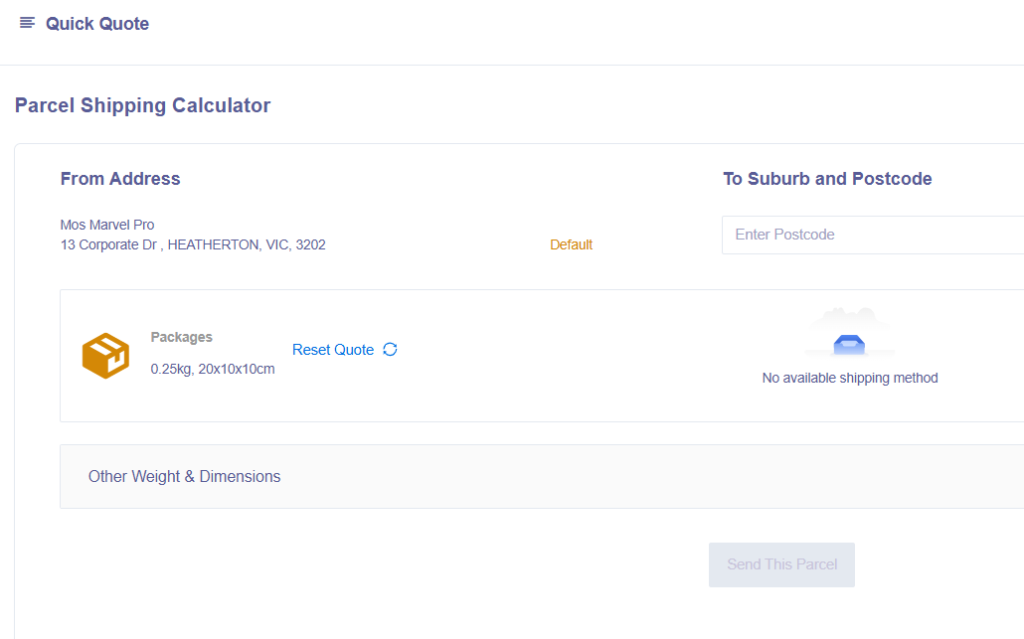The image size is (1024, 639).
Task: Click the Quick Quote page title
Action: [97, 24]
